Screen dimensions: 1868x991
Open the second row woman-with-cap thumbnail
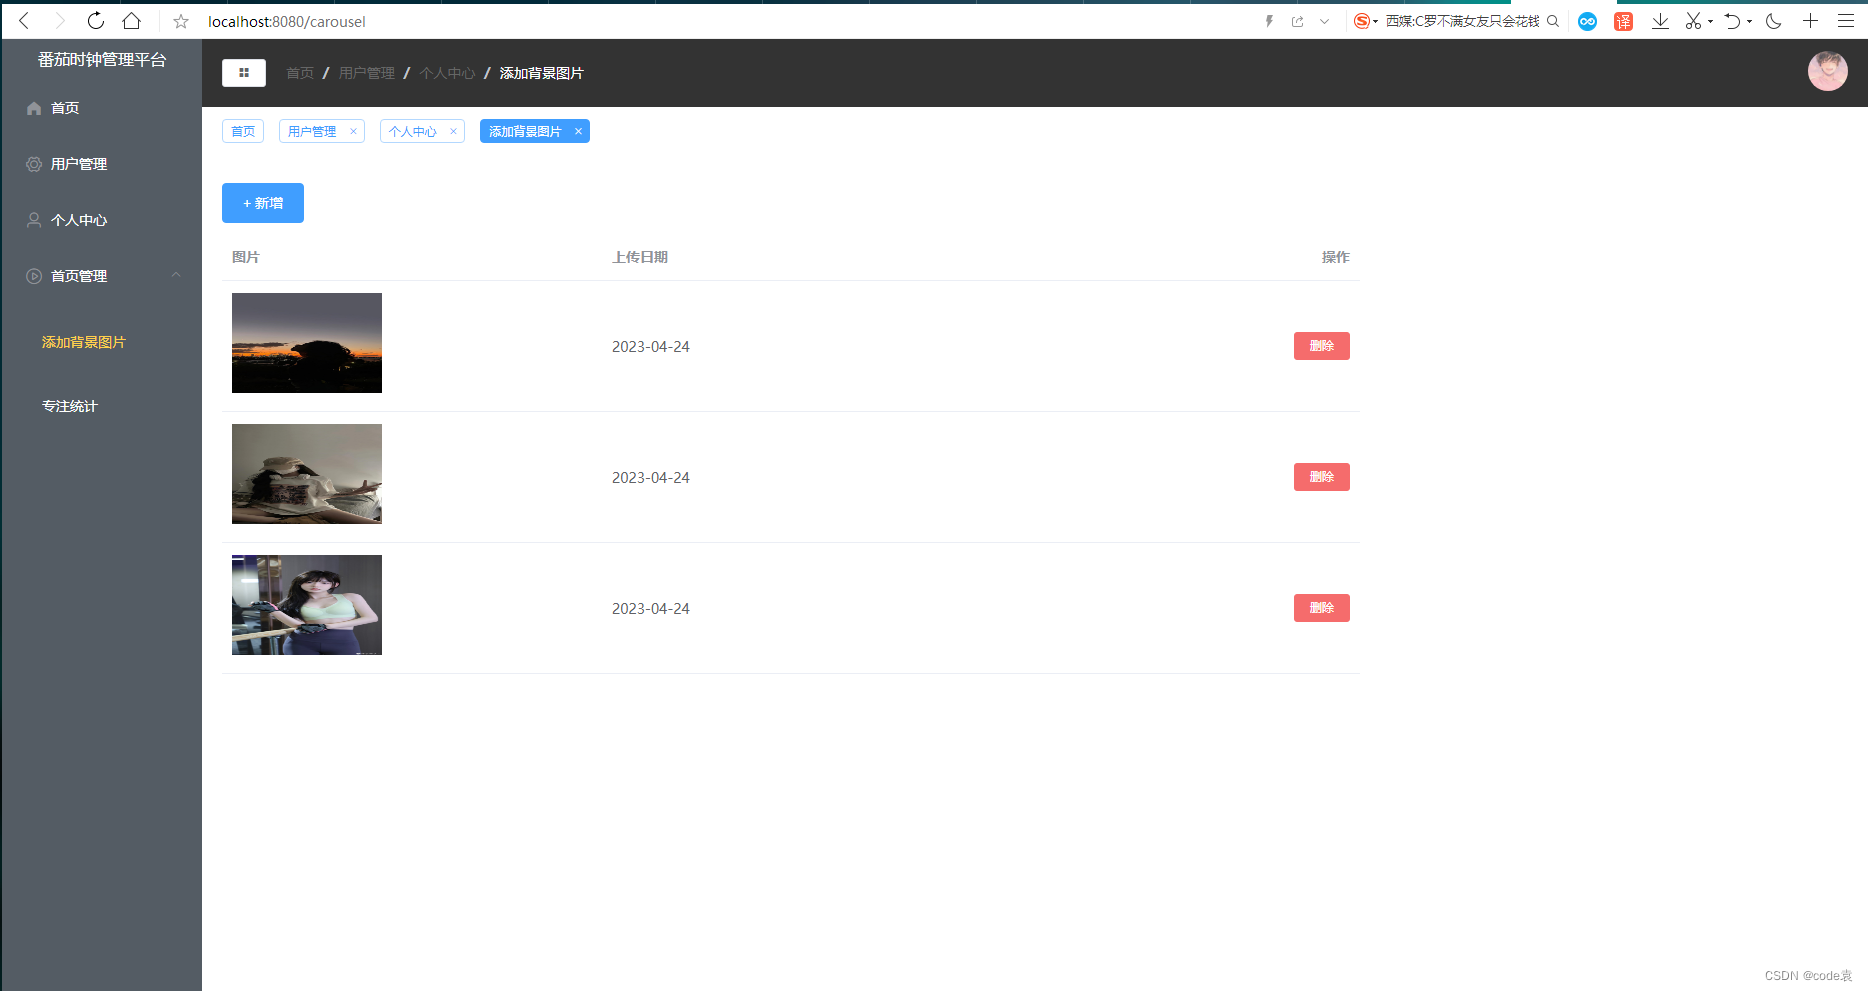(307, 474)
